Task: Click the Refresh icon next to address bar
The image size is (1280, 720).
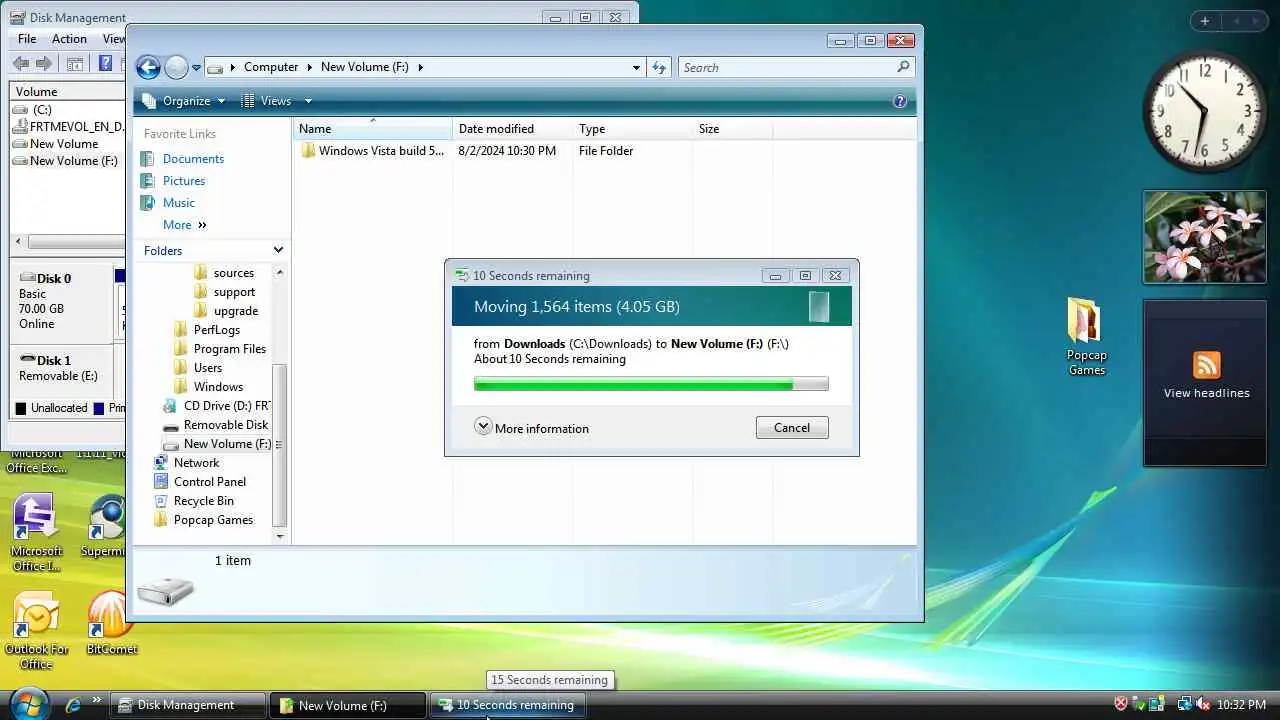Action: (659, 67)
